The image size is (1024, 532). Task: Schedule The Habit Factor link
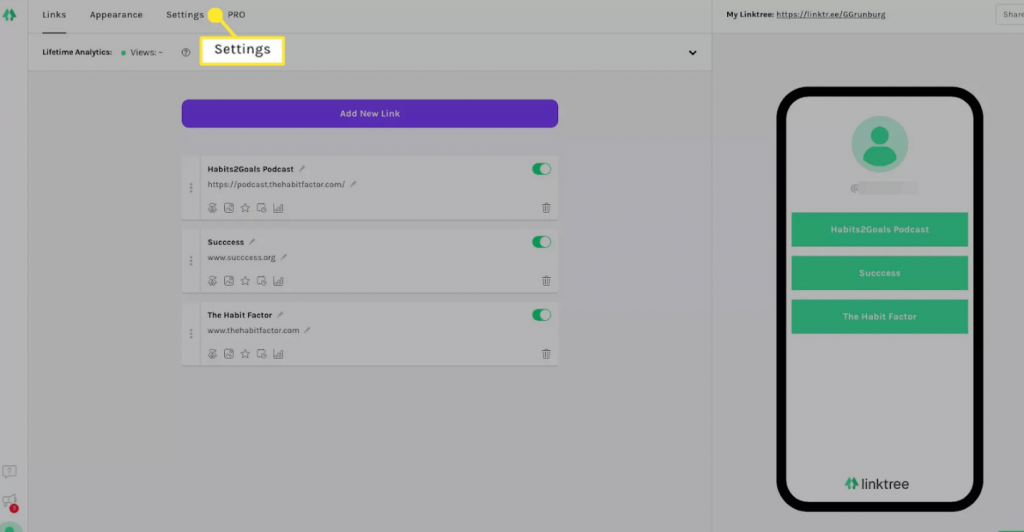[261, 354]
